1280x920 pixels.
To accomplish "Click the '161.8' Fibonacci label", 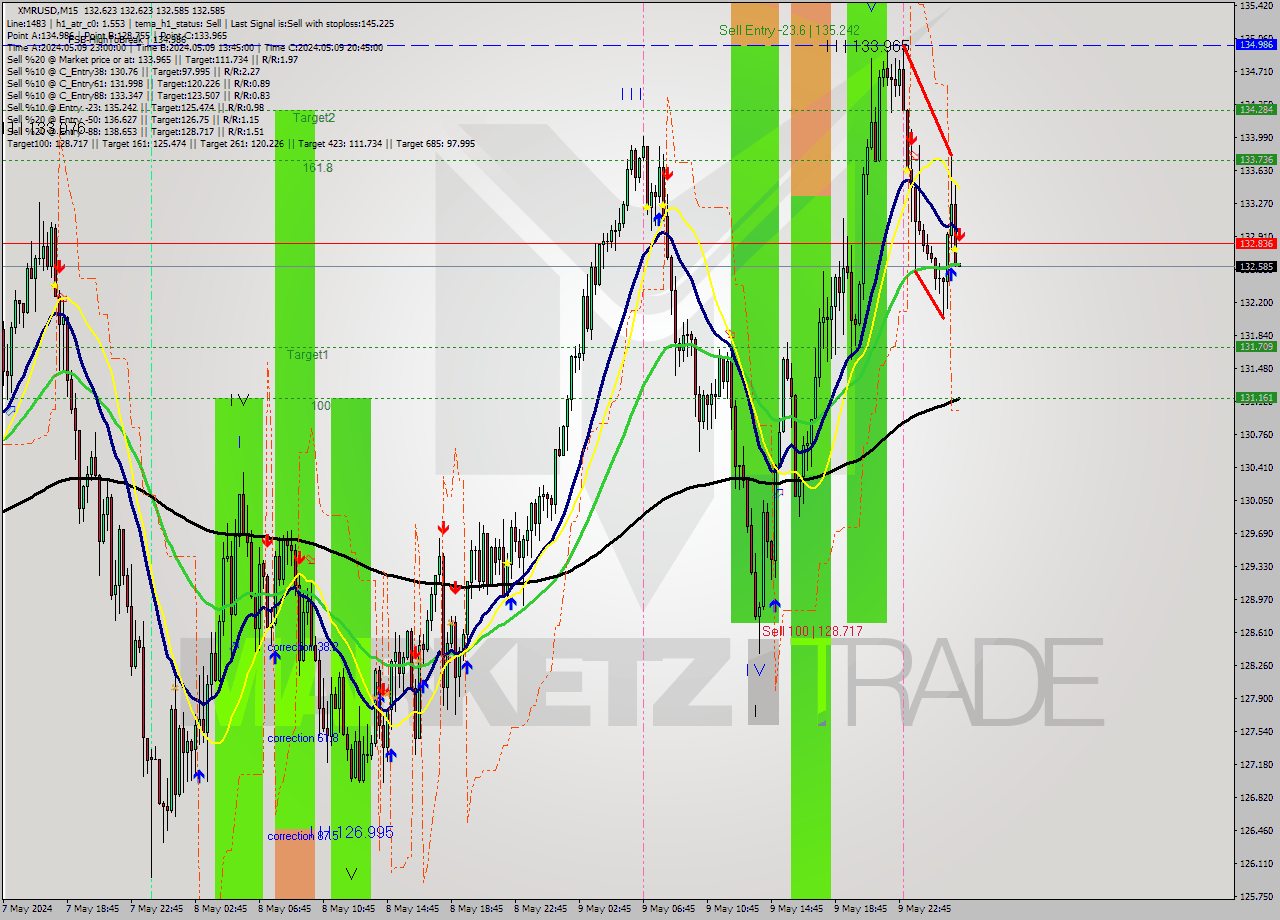I will coord(318,168).
